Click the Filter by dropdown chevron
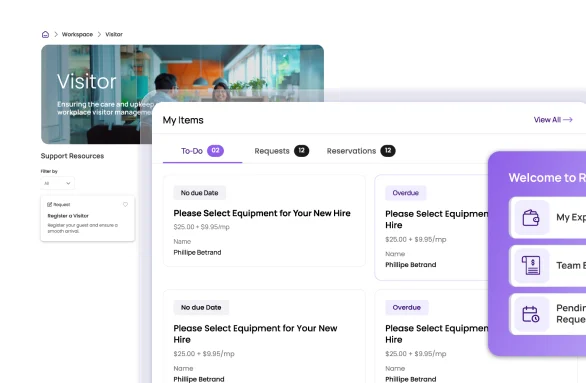This screenshot has height=383, width=586. pos(68,183)
